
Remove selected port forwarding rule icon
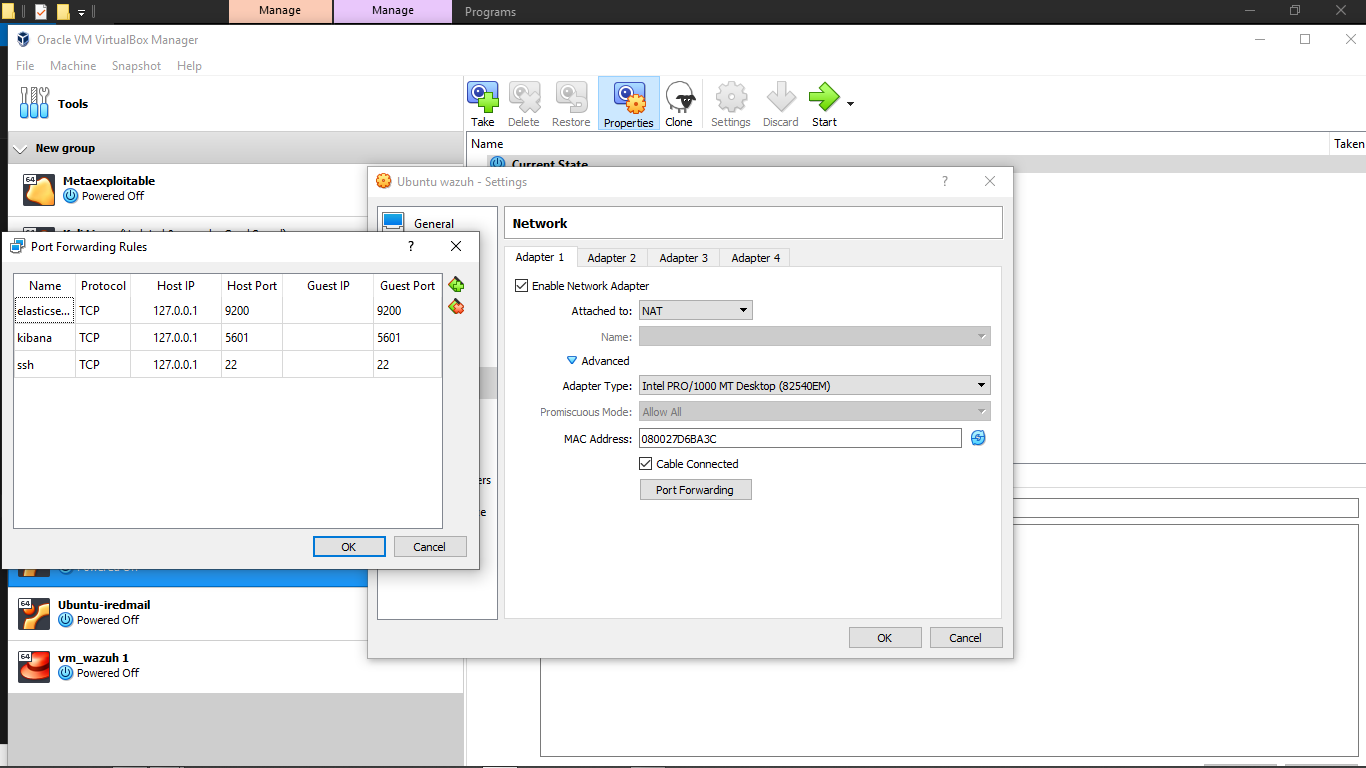point(457,307)
